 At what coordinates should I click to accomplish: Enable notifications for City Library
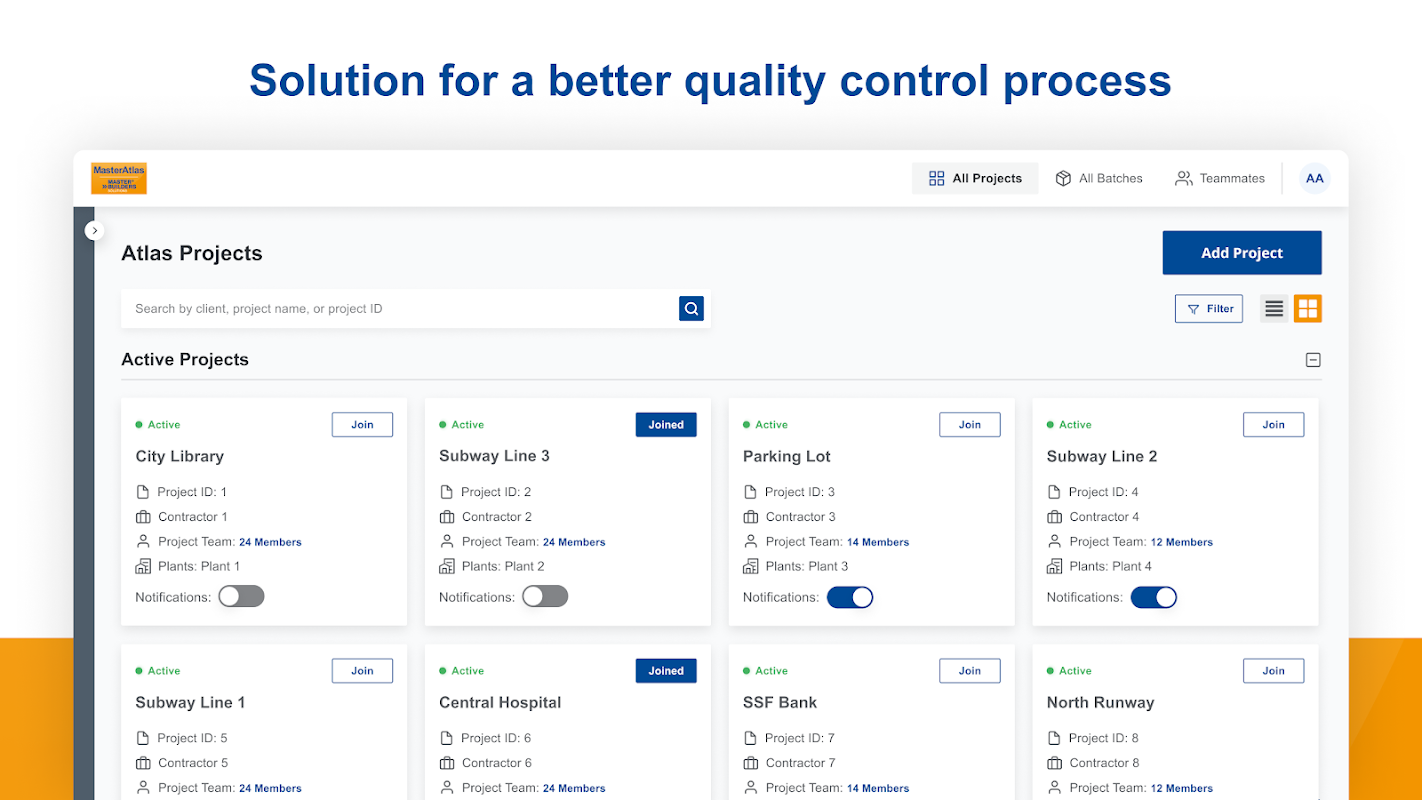coord(241,597)
